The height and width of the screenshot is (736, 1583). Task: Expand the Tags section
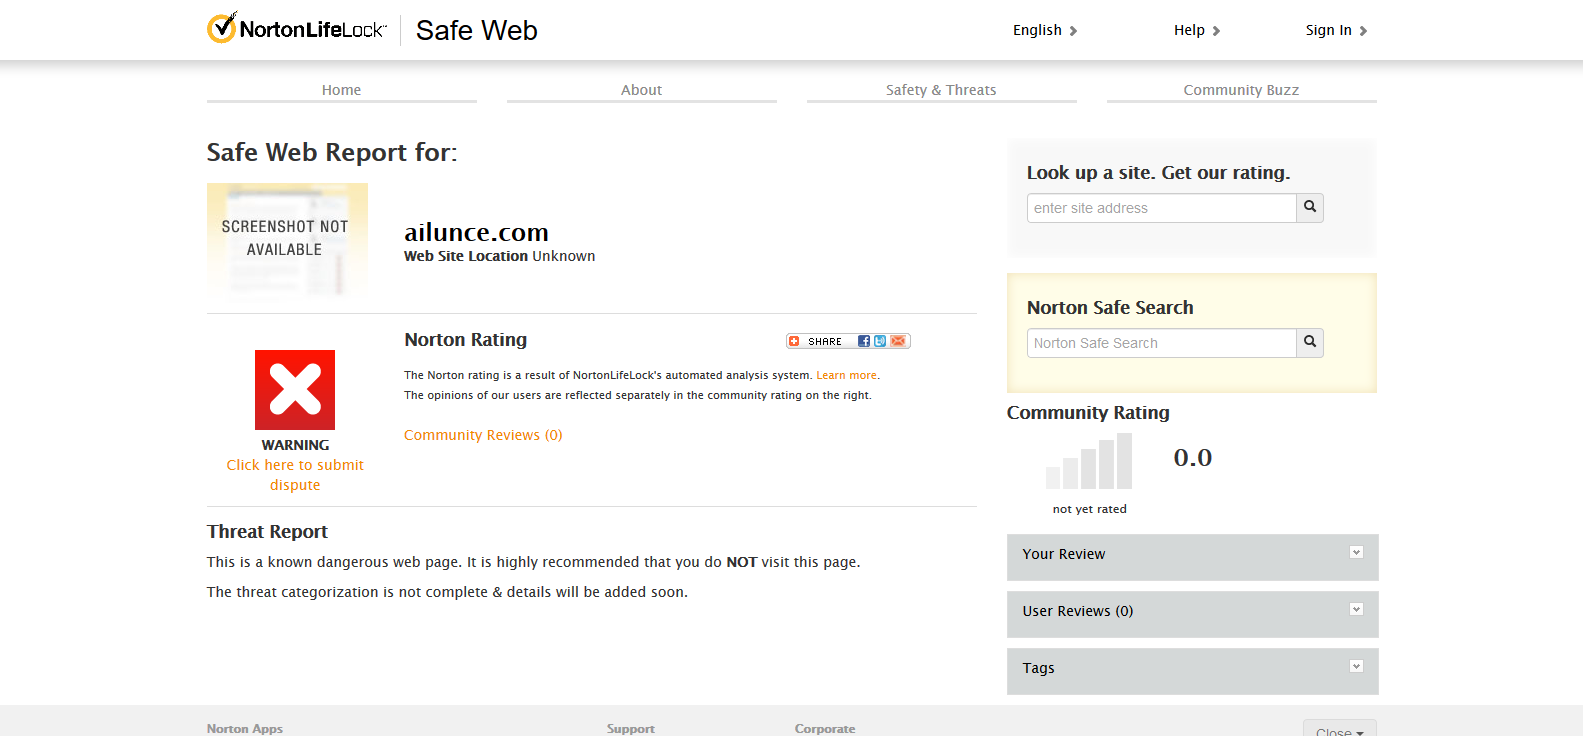pyautogui.click(x=1357, y=666)
